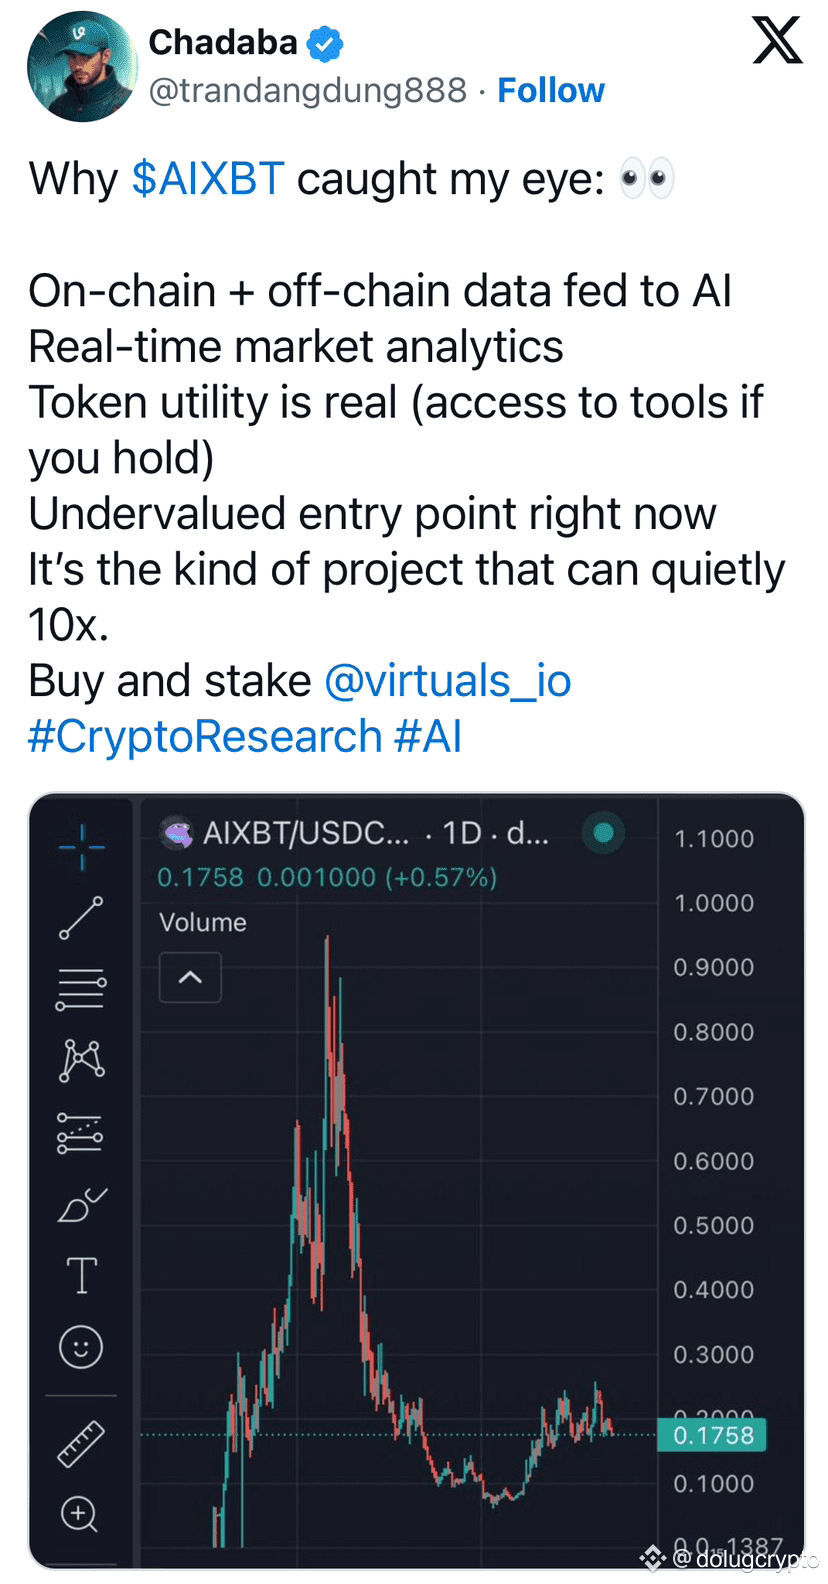Image resolution: width=828 pixels, height=1584 pixels.
Task: Open the emoji icons tool
Action: (81, 1347)
